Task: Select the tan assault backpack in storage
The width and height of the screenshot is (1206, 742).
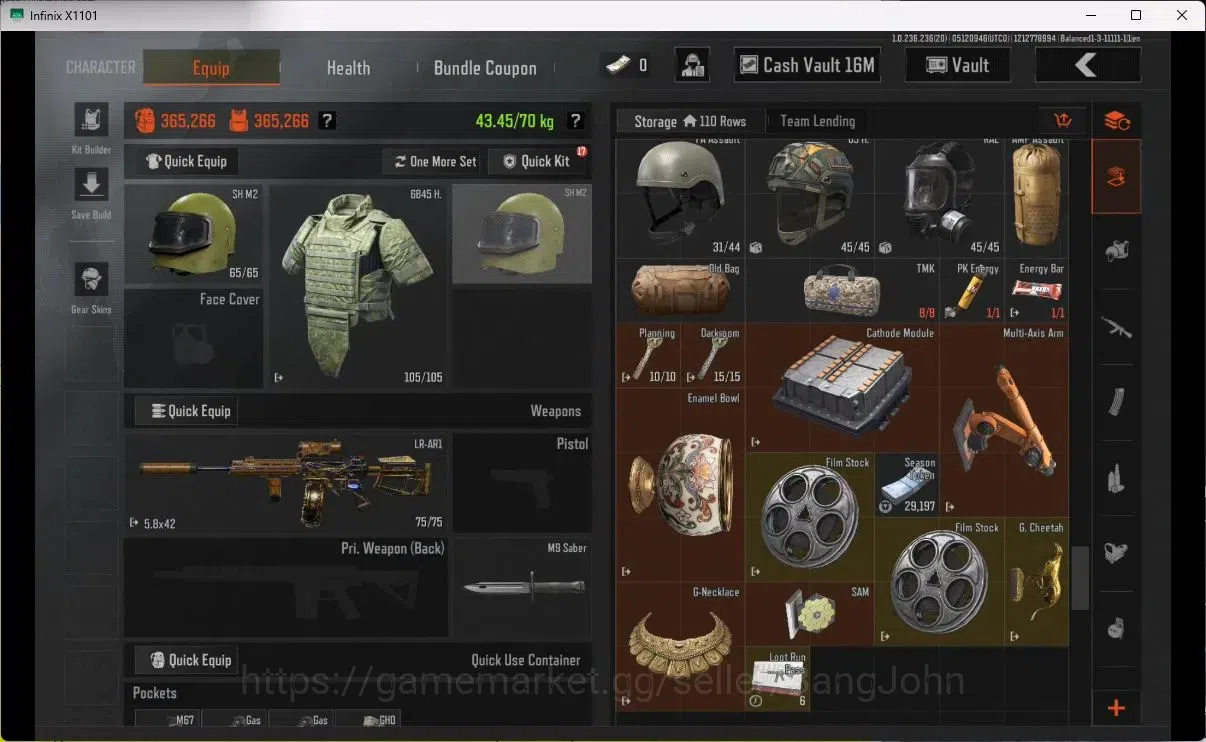Action: point(1036,199)
